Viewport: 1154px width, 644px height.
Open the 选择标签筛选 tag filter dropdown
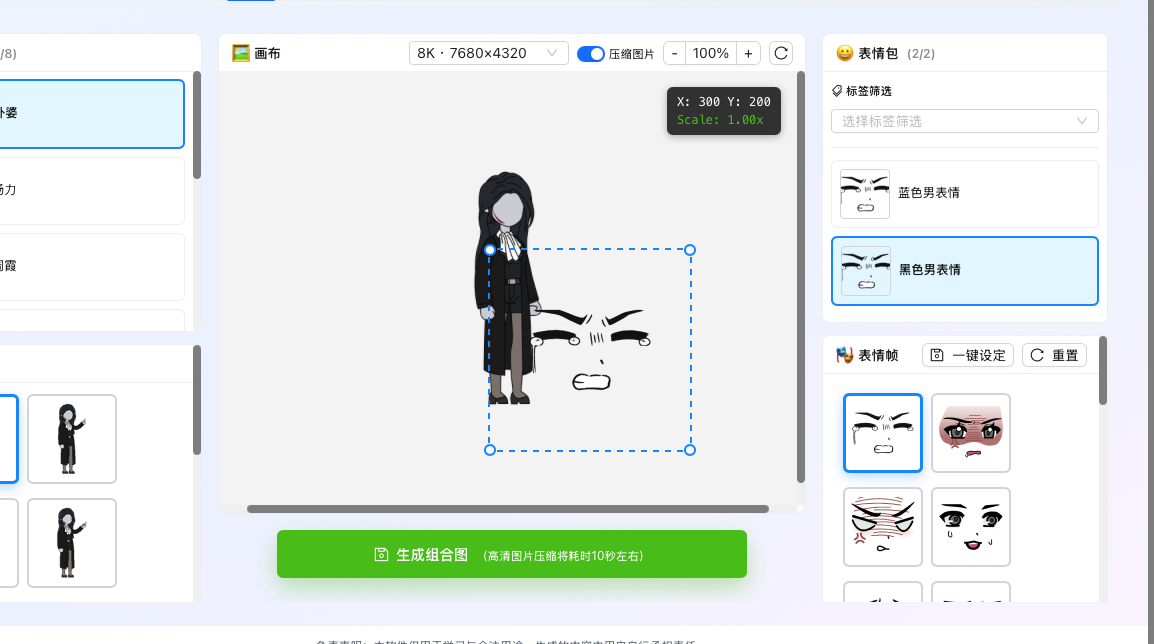coord(964,121)
